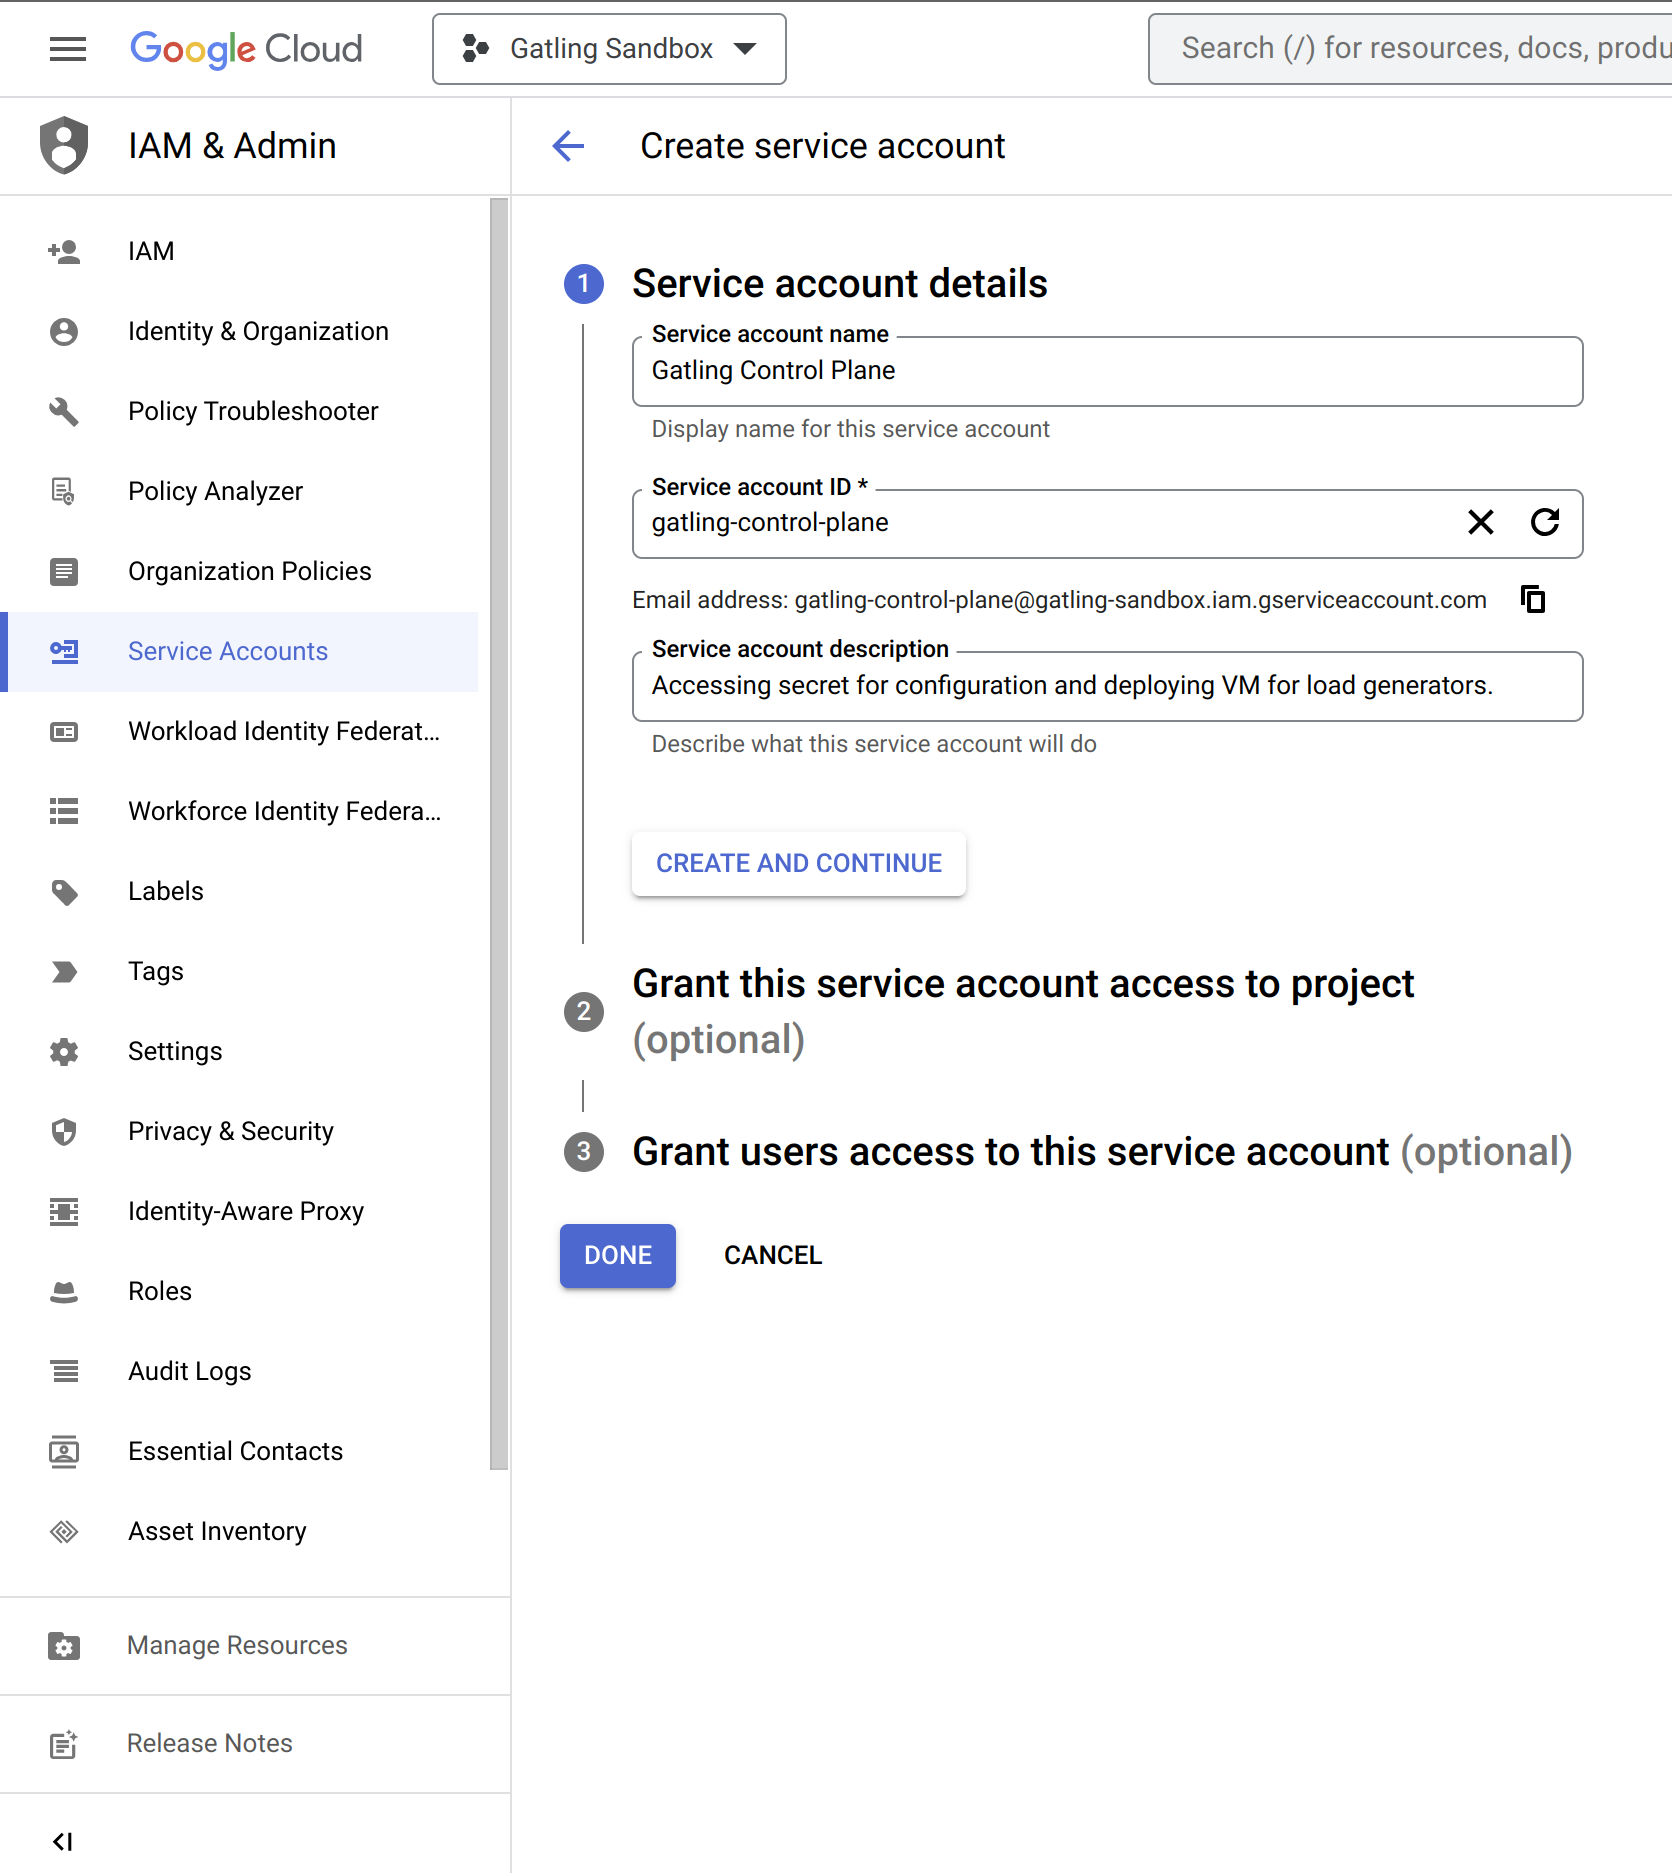Viewport: 1672px width, 1873px height.
Task: Regenerate the Service account ID
Action: [1545, 522]
